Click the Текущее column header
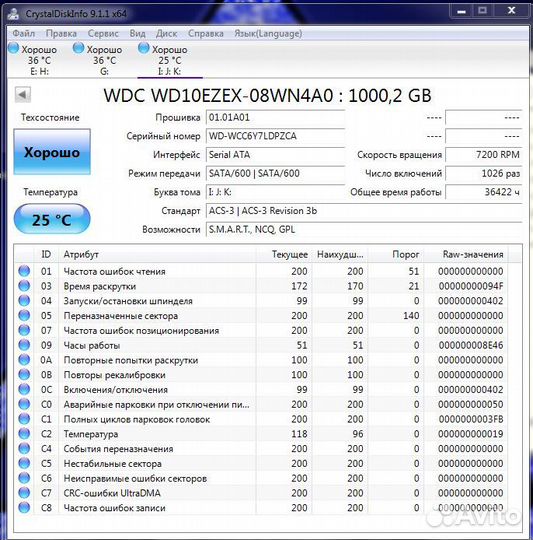533x540 pixels. 284,255
